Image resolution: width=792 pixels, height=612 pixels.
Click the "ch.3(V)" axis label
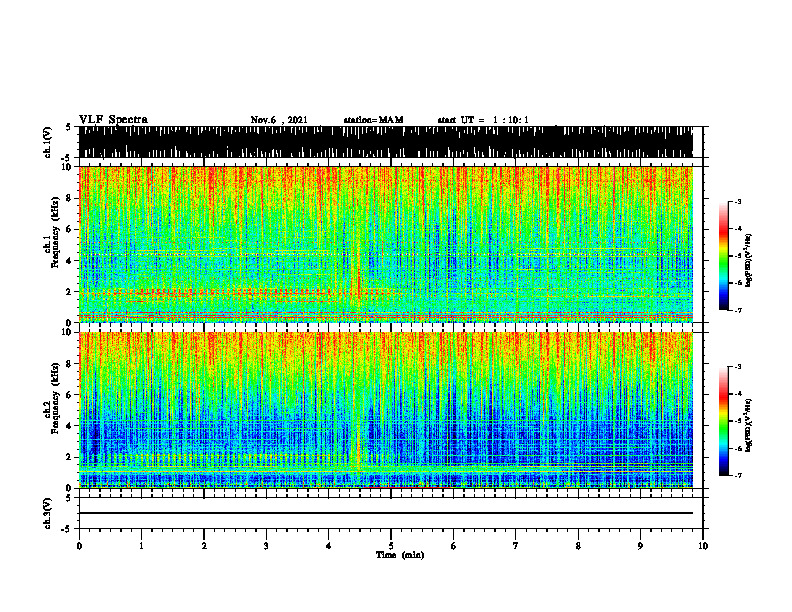click(49, 513)
